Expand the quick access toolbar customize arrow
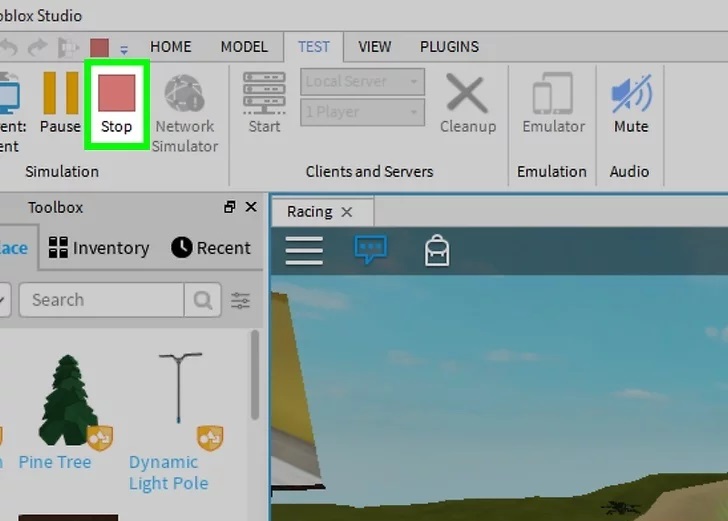Viewport: 728px width, 521px height. [x=124, y=49]
